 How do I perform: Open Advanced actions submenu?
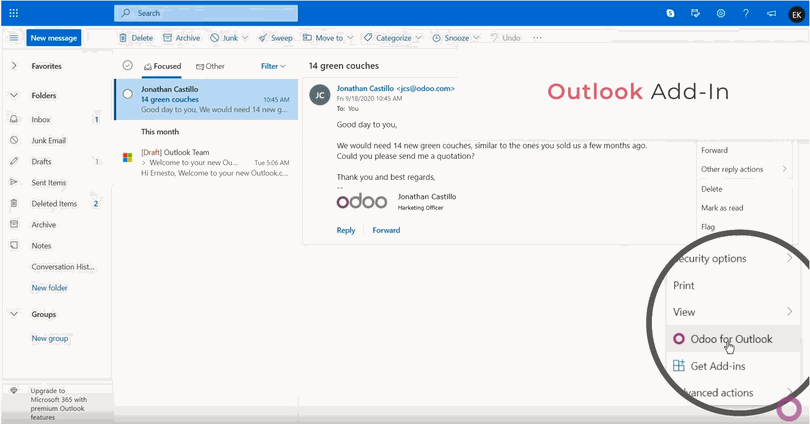734,393
